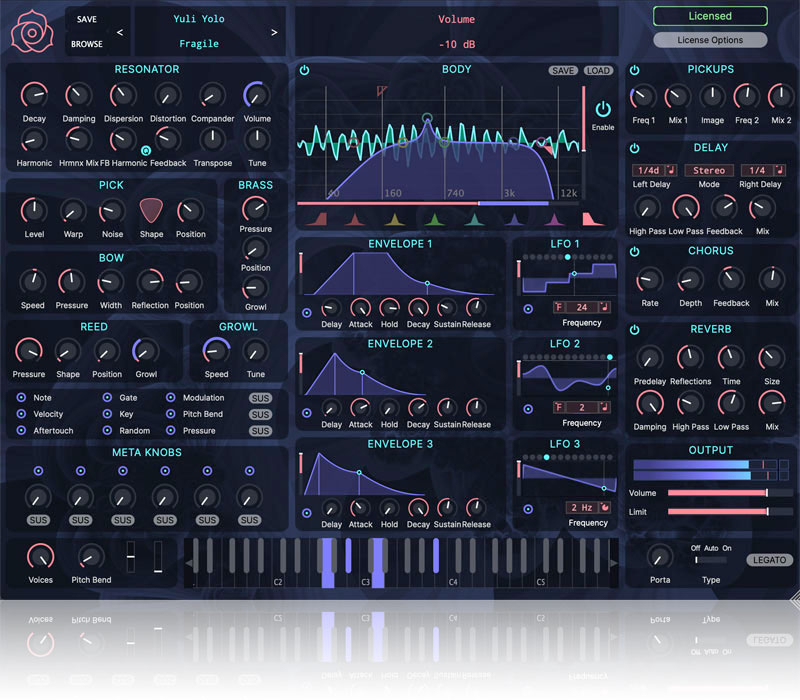Image resolution: width=800 pixels, height=700 pixels.
Task: Click the License Options button
Action: click(710, 40)
